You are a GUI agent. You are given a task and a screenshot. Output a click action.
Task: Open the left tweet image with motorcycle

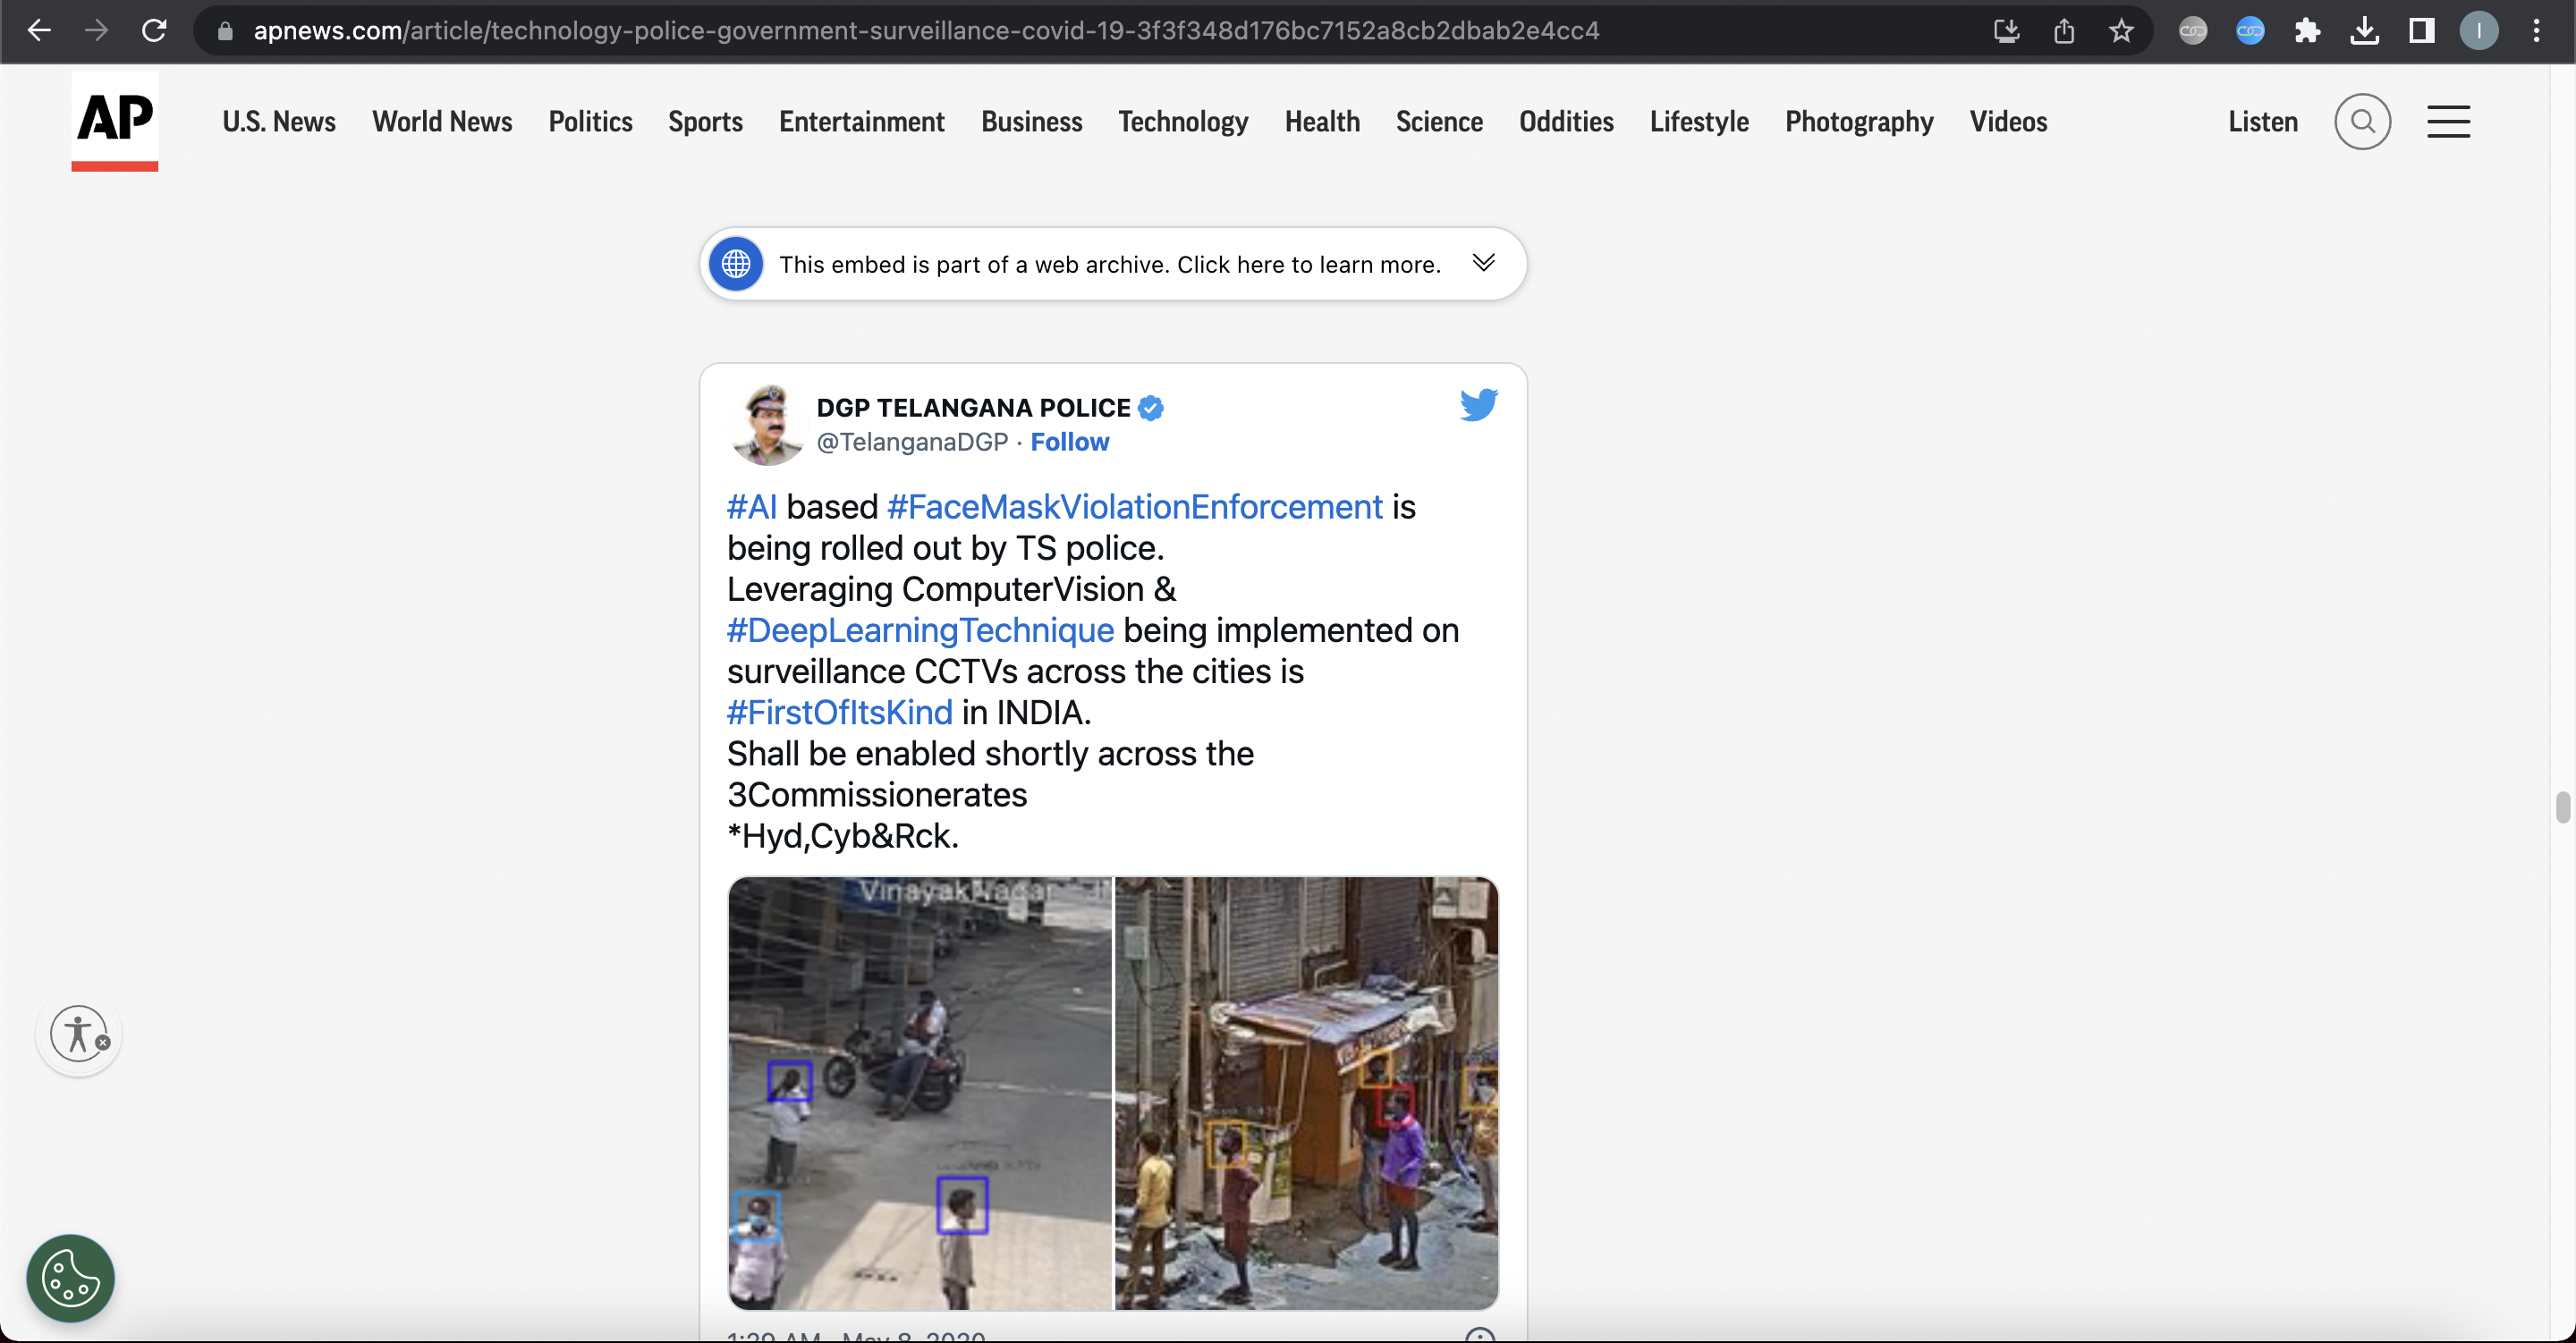point(919,1093)
